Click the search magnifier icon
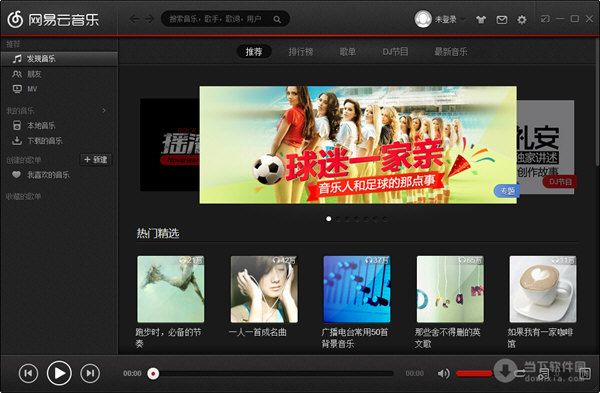The image size is (600, 393). point(277,19)
